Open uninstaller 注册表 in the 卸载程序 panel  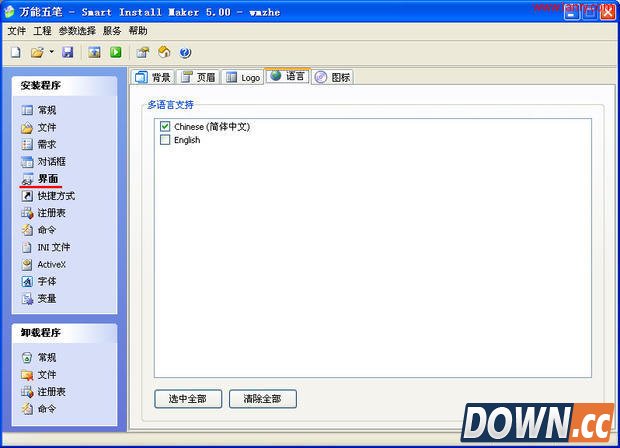tap(43, 392)
